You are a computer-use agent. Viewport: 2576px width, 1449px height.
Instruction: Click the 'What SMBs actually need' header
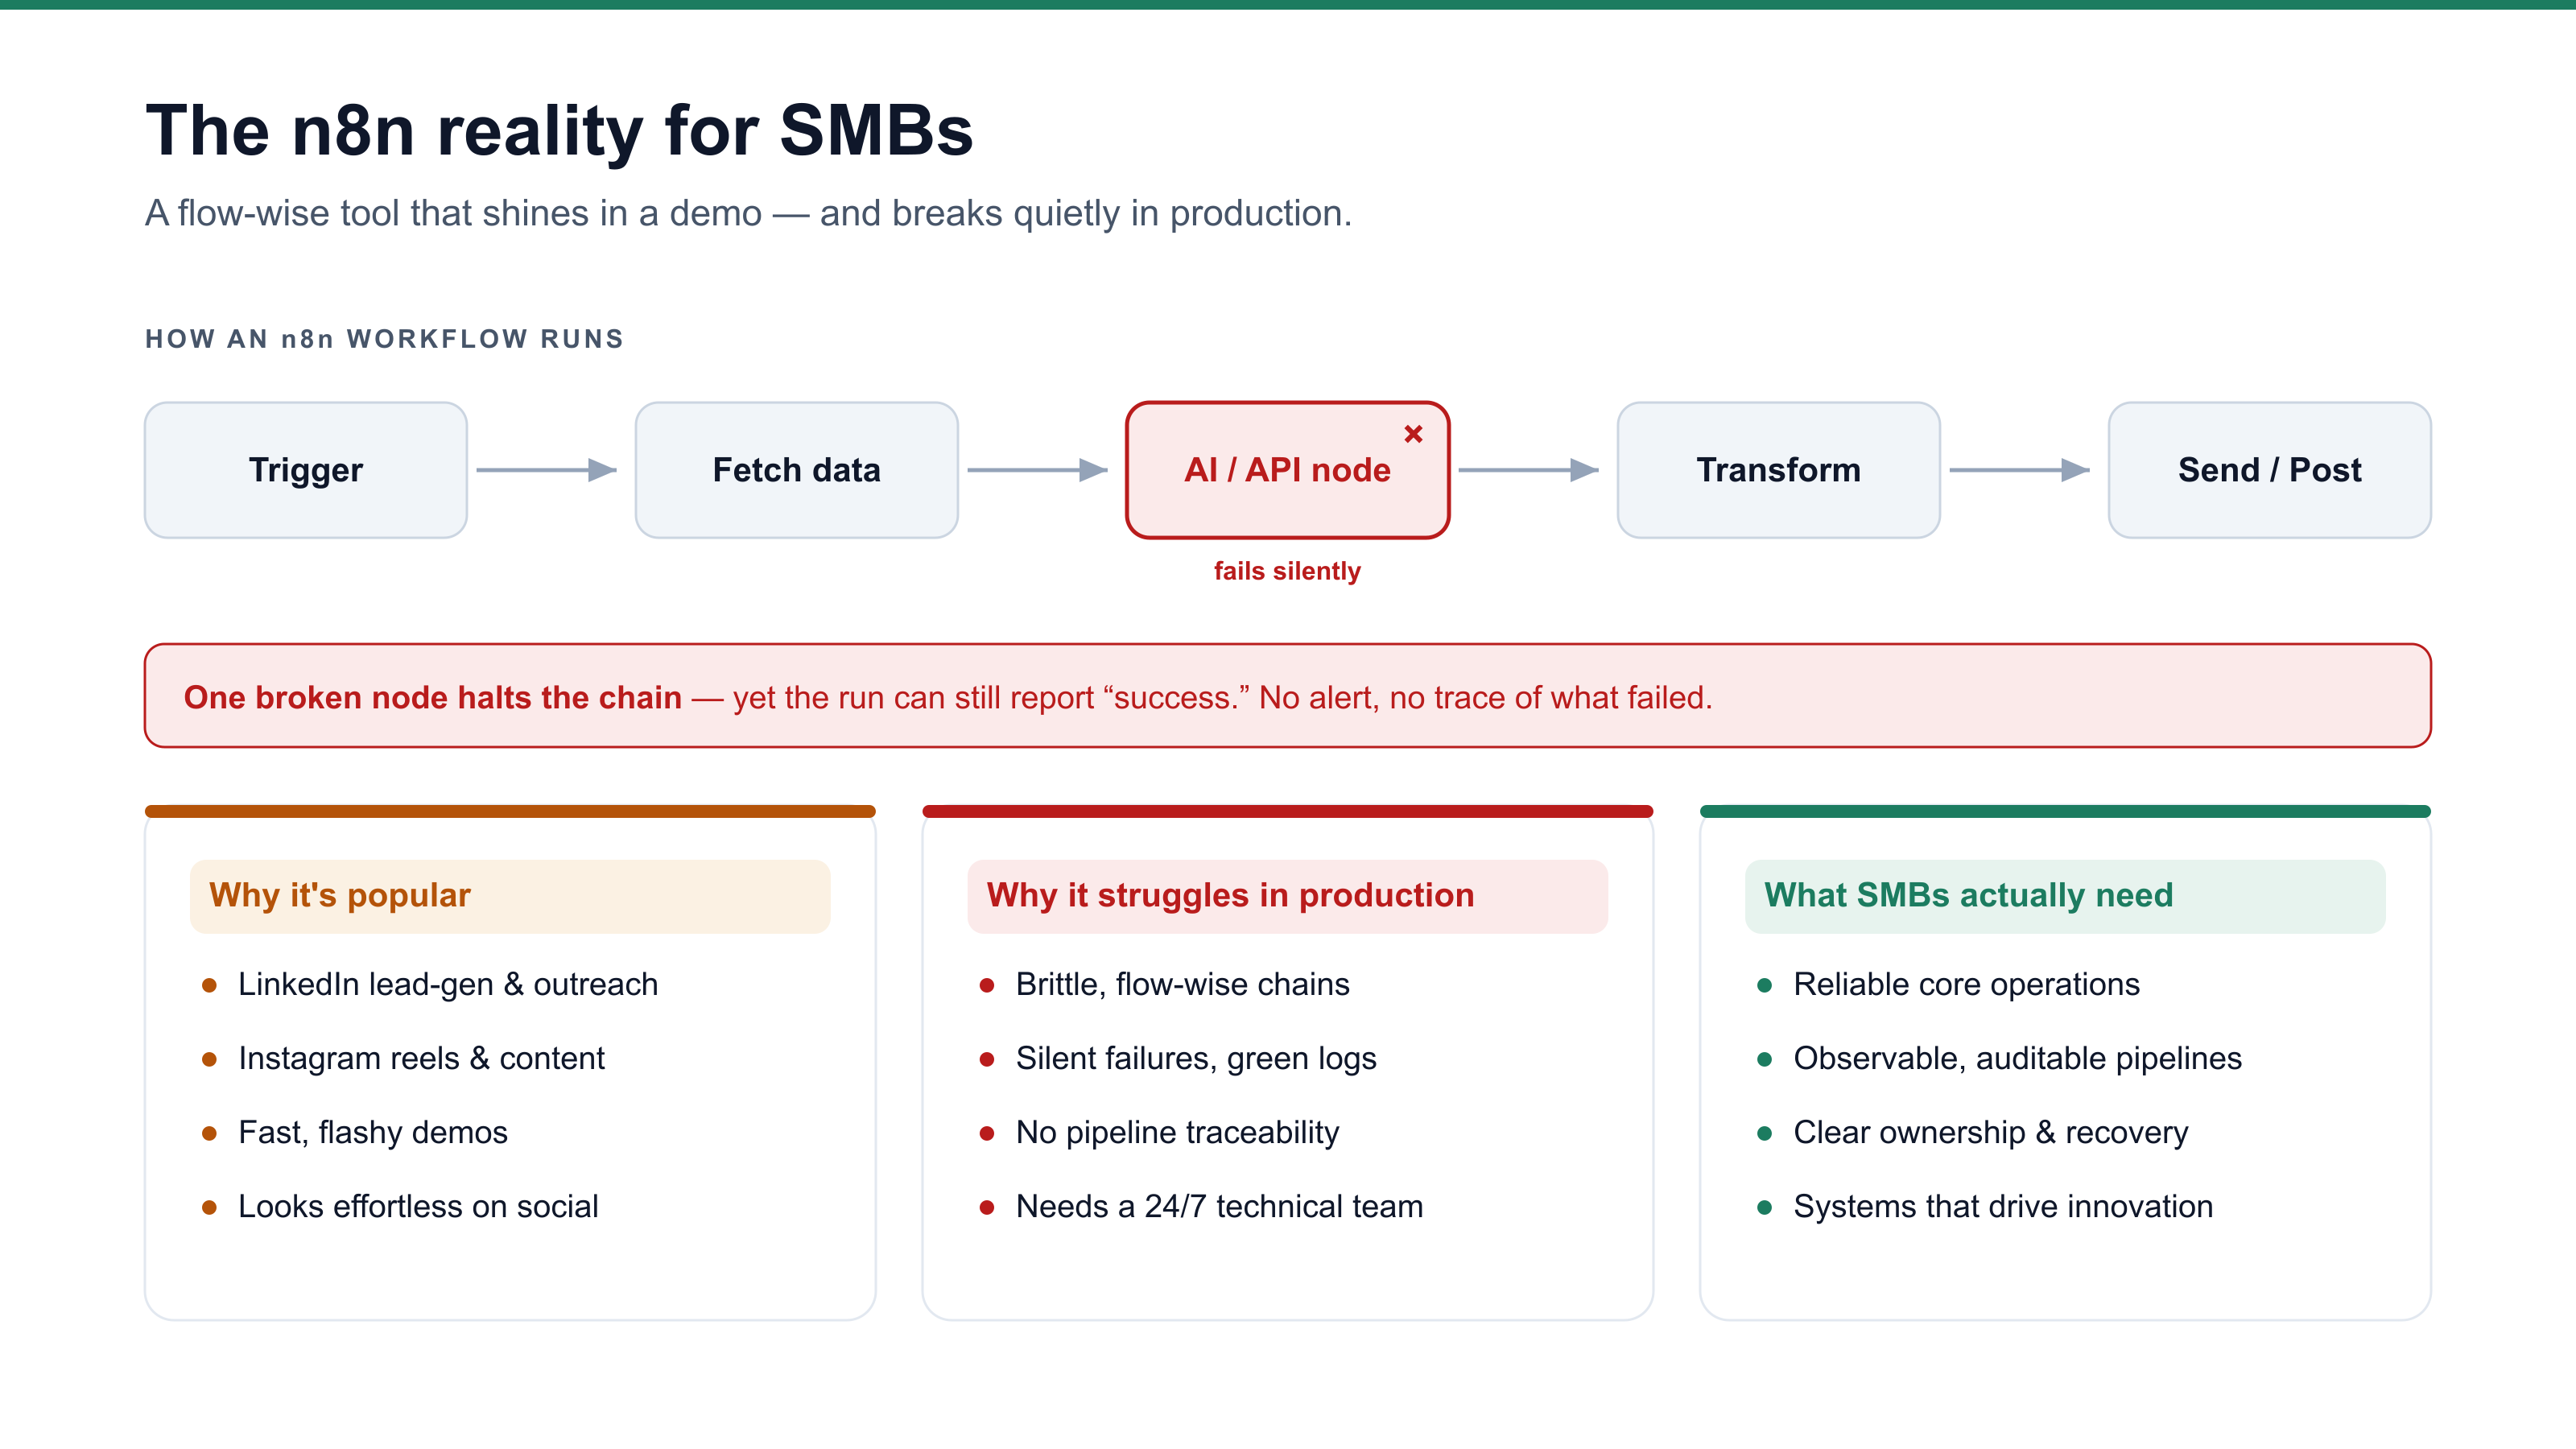[x=2065, y=896]
